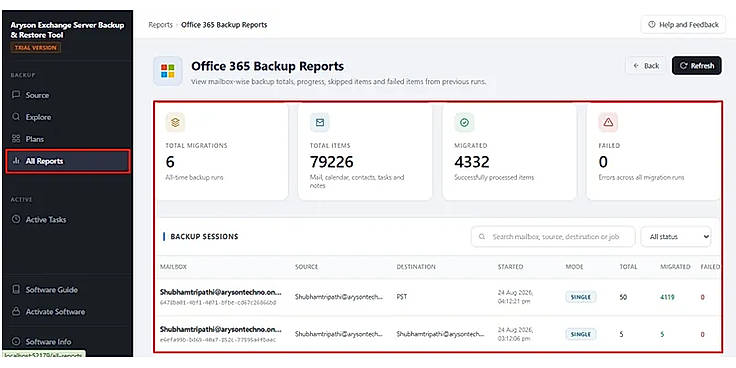The width and height of the screenshot is (736, 368).
Task: Click the MAILBOX column header
Action: (x=173, y=267)
